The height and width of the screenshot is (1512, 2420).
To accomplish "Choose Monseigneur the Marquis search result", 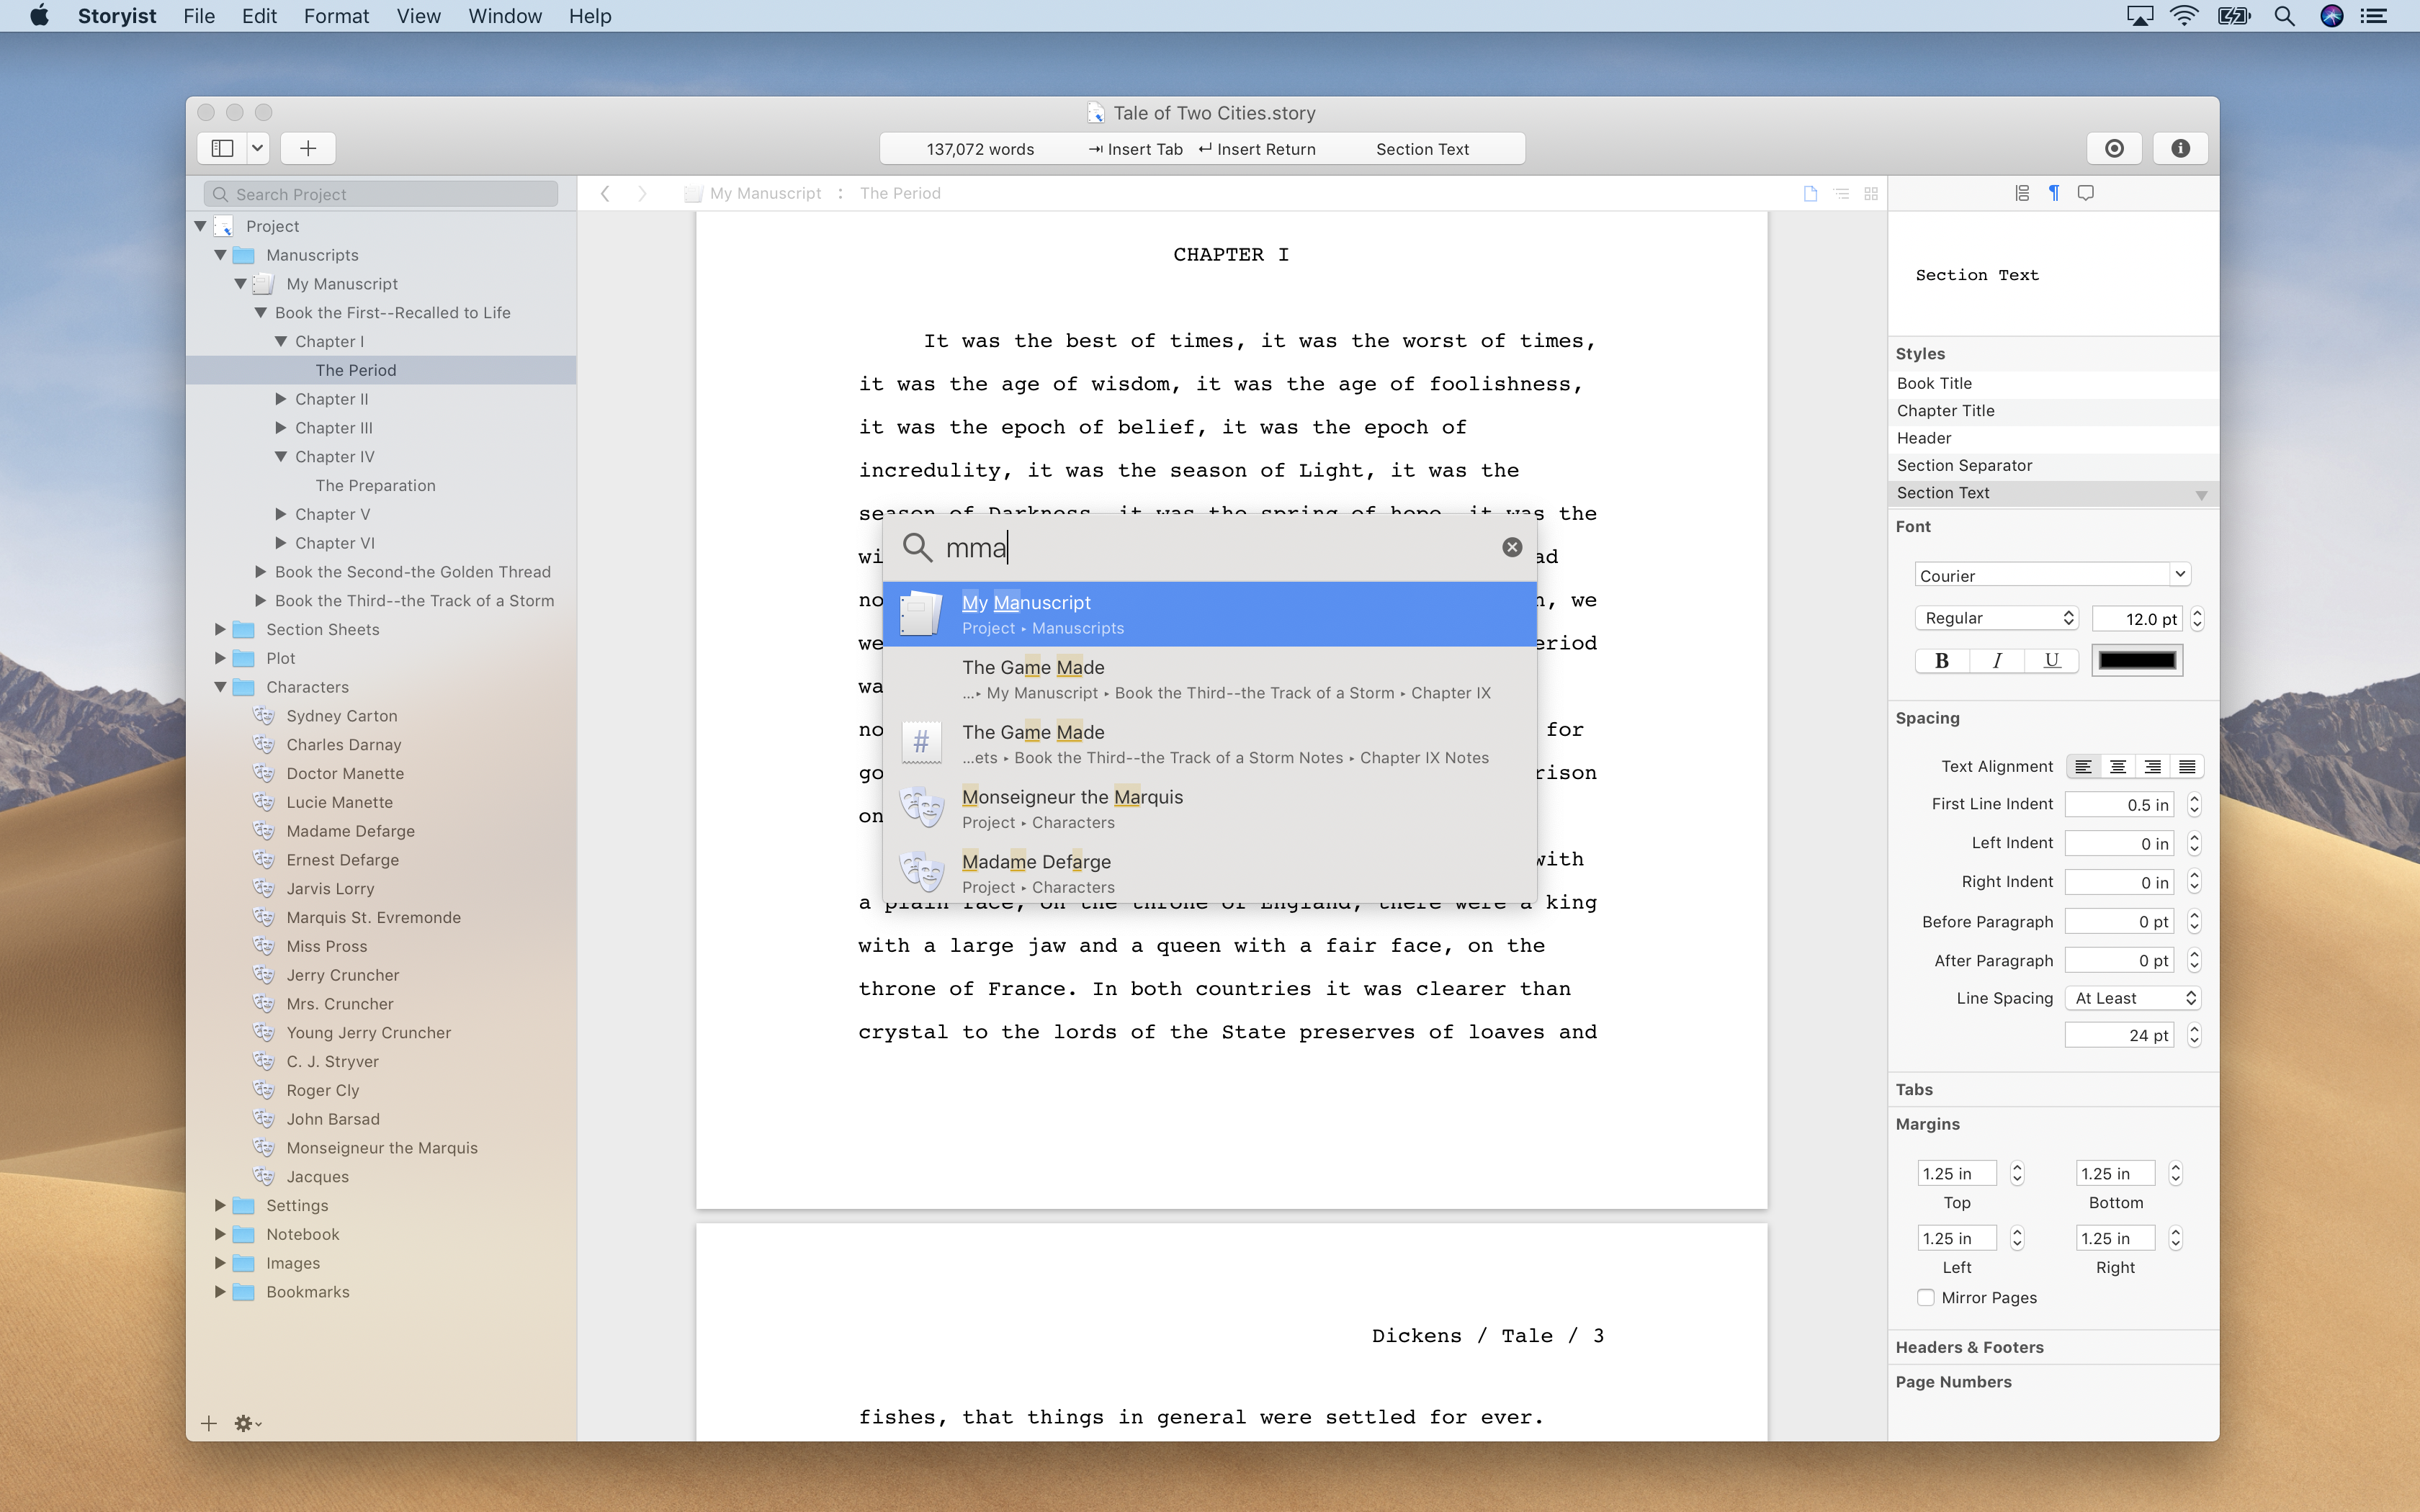I will click(x=1209, y=808).
